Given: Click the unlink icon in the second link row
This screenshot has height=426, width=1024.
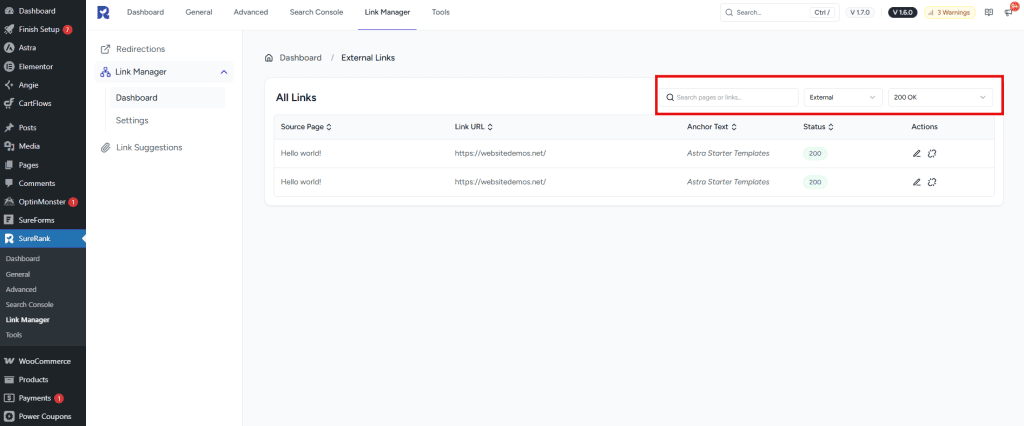Looking at the screenshot, I should click(x=932, y=182).
